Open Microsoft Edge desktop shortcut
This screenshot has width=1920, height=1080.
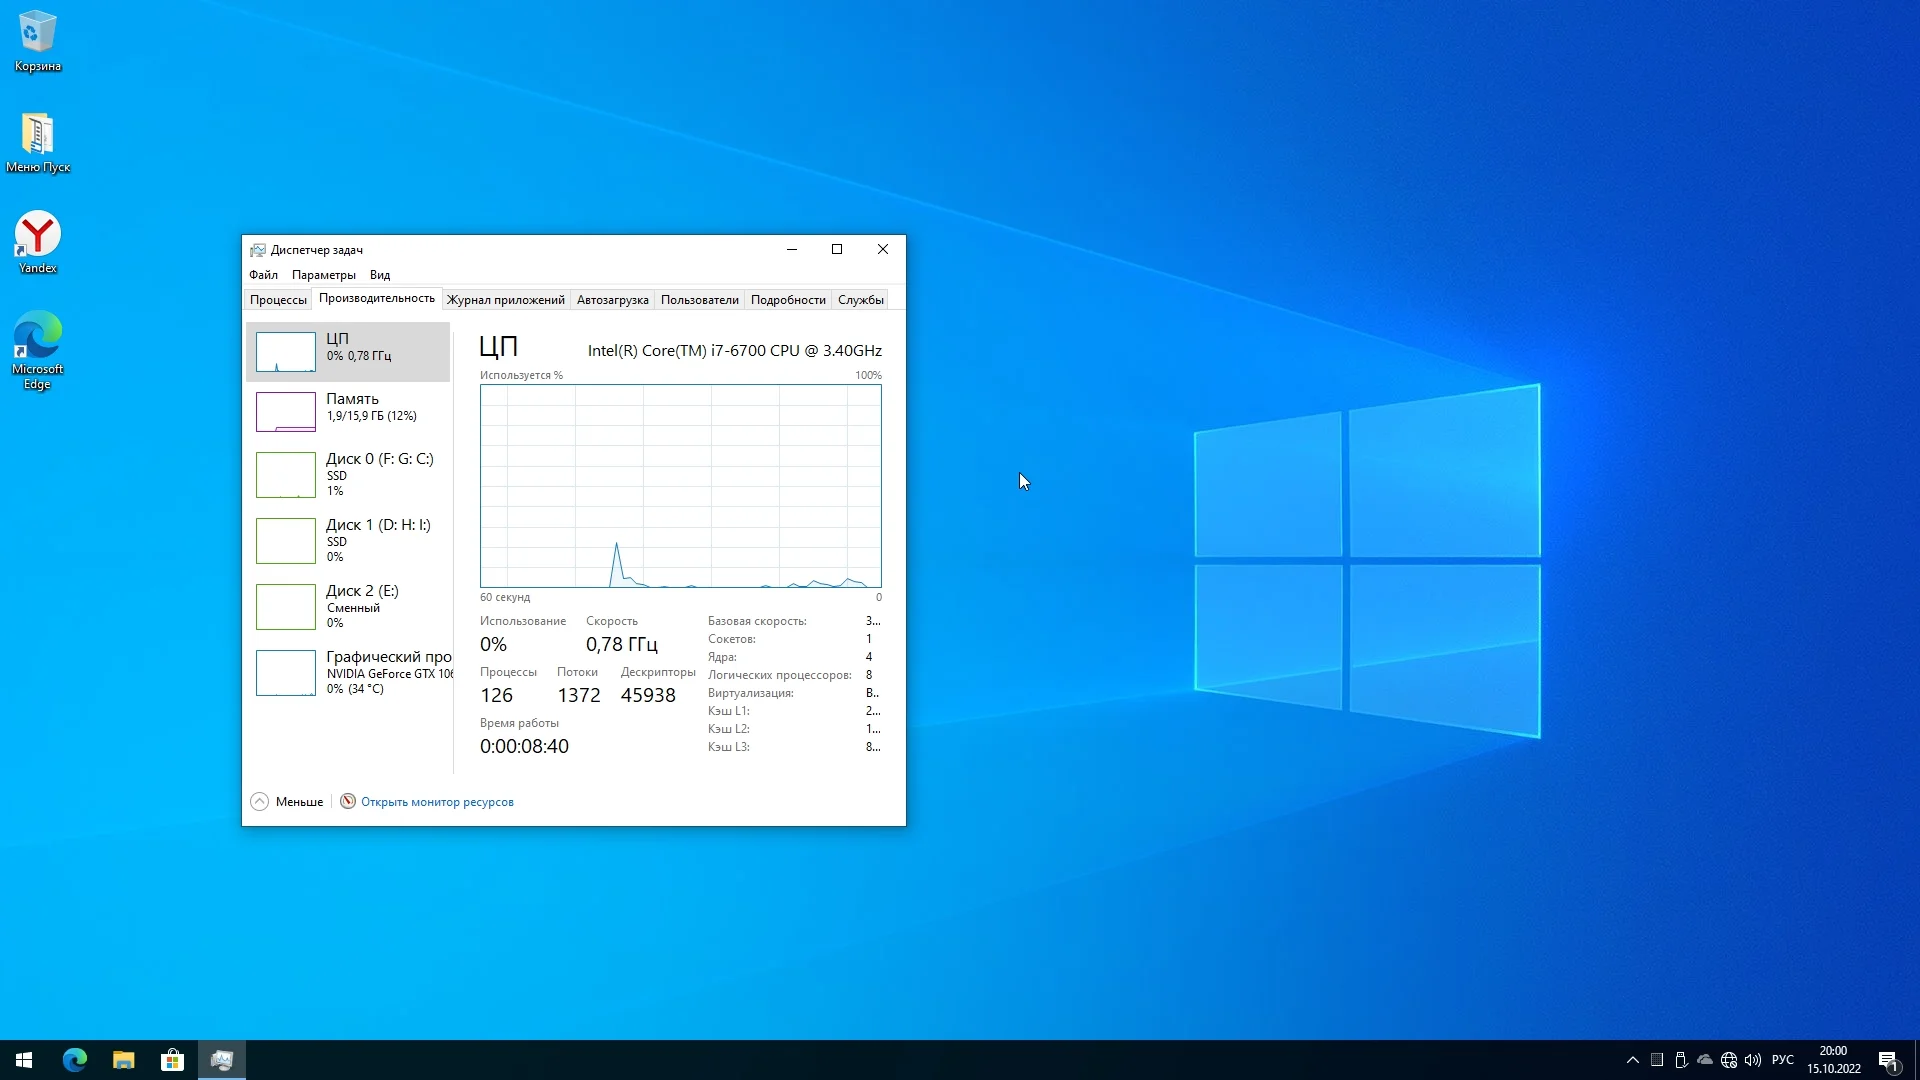(x=37, y=348)
